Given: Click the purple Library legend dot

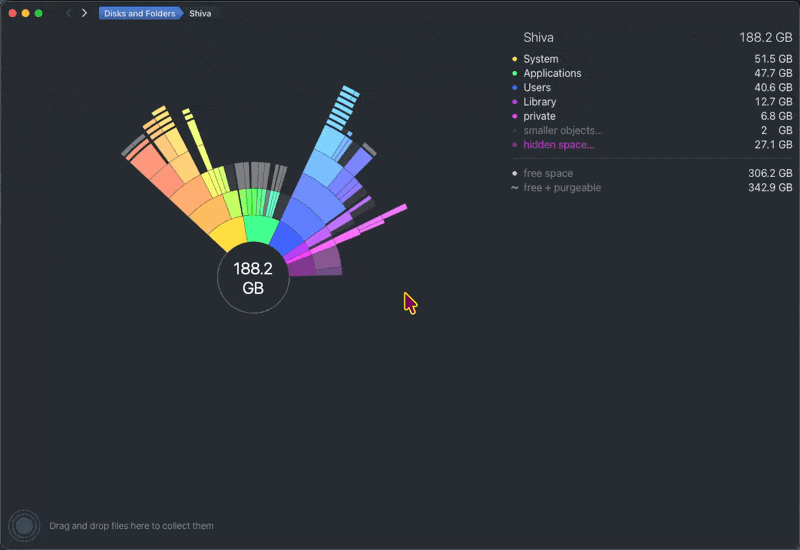Looking at the screenshot, I should pyautogui.click(x=515, y=102).
